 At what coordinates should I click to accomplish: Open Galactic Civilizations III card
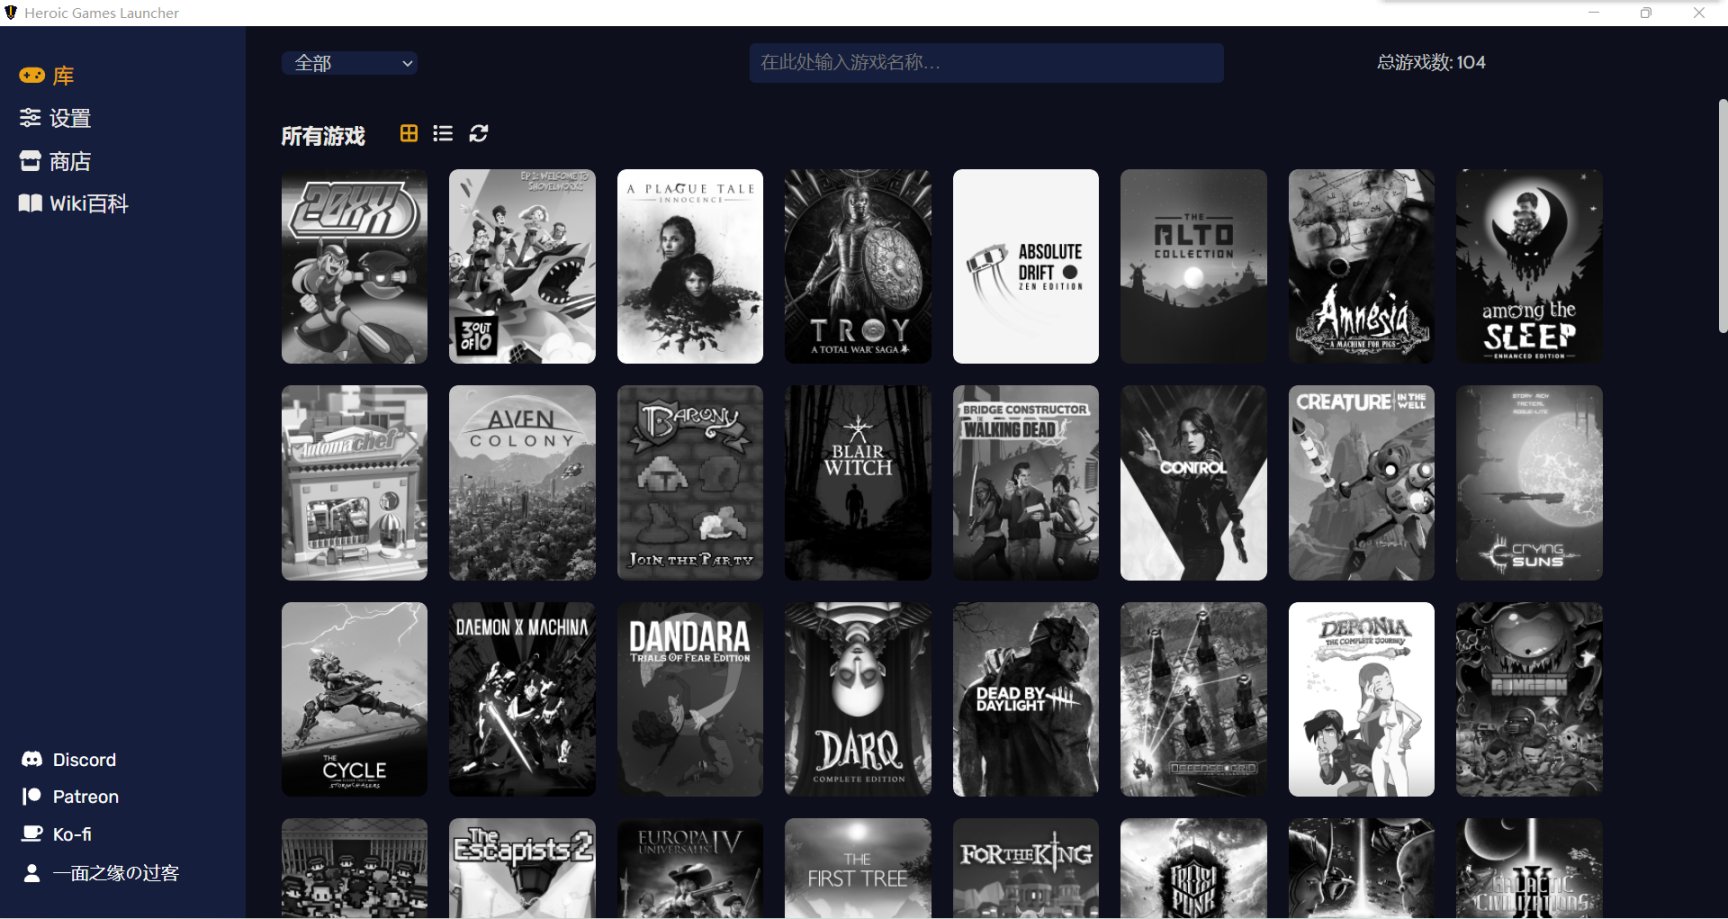pos(1529,868)
